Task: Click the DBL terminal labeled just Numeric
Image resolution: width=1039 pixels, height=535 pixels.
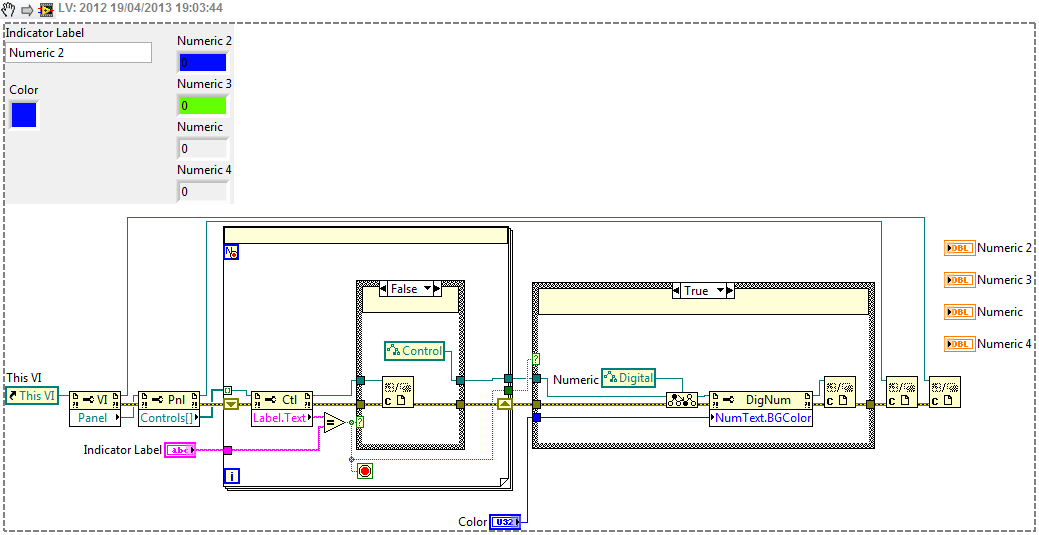Action: point(959,312)
